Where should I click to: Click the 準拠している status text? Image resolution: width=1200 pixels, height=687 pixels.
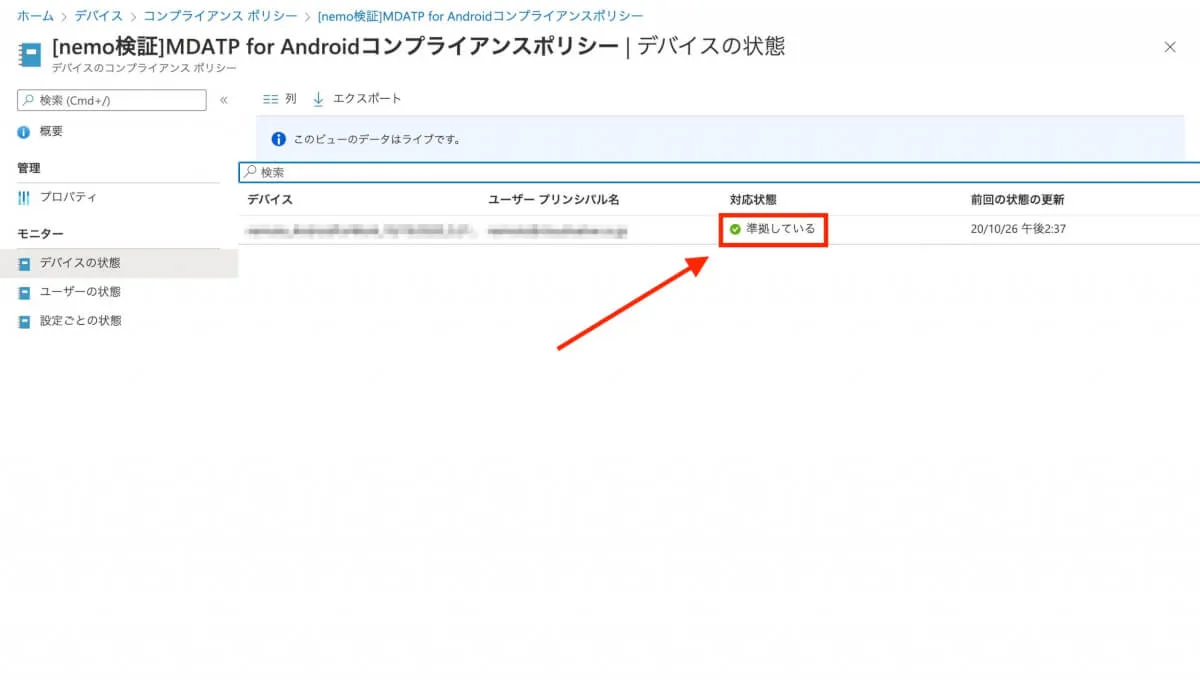coord(781,229)
